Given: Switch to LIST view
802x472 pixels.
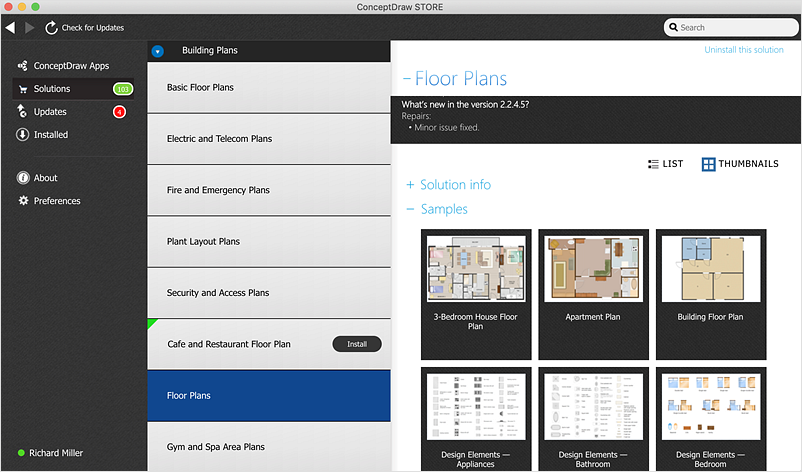Looking at the screenshot, I should 665,164.
